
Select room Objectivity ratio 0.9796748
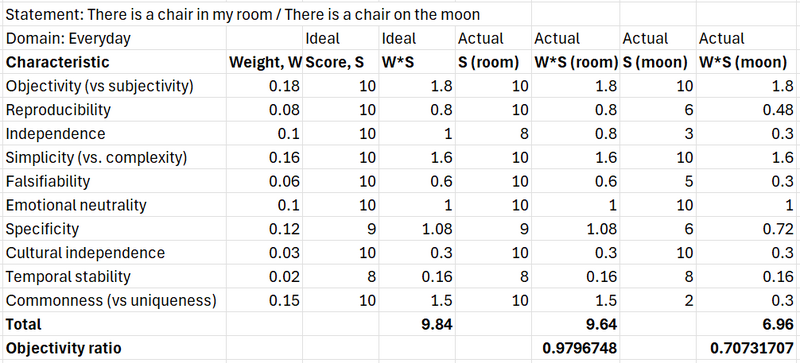coord(576,348)
